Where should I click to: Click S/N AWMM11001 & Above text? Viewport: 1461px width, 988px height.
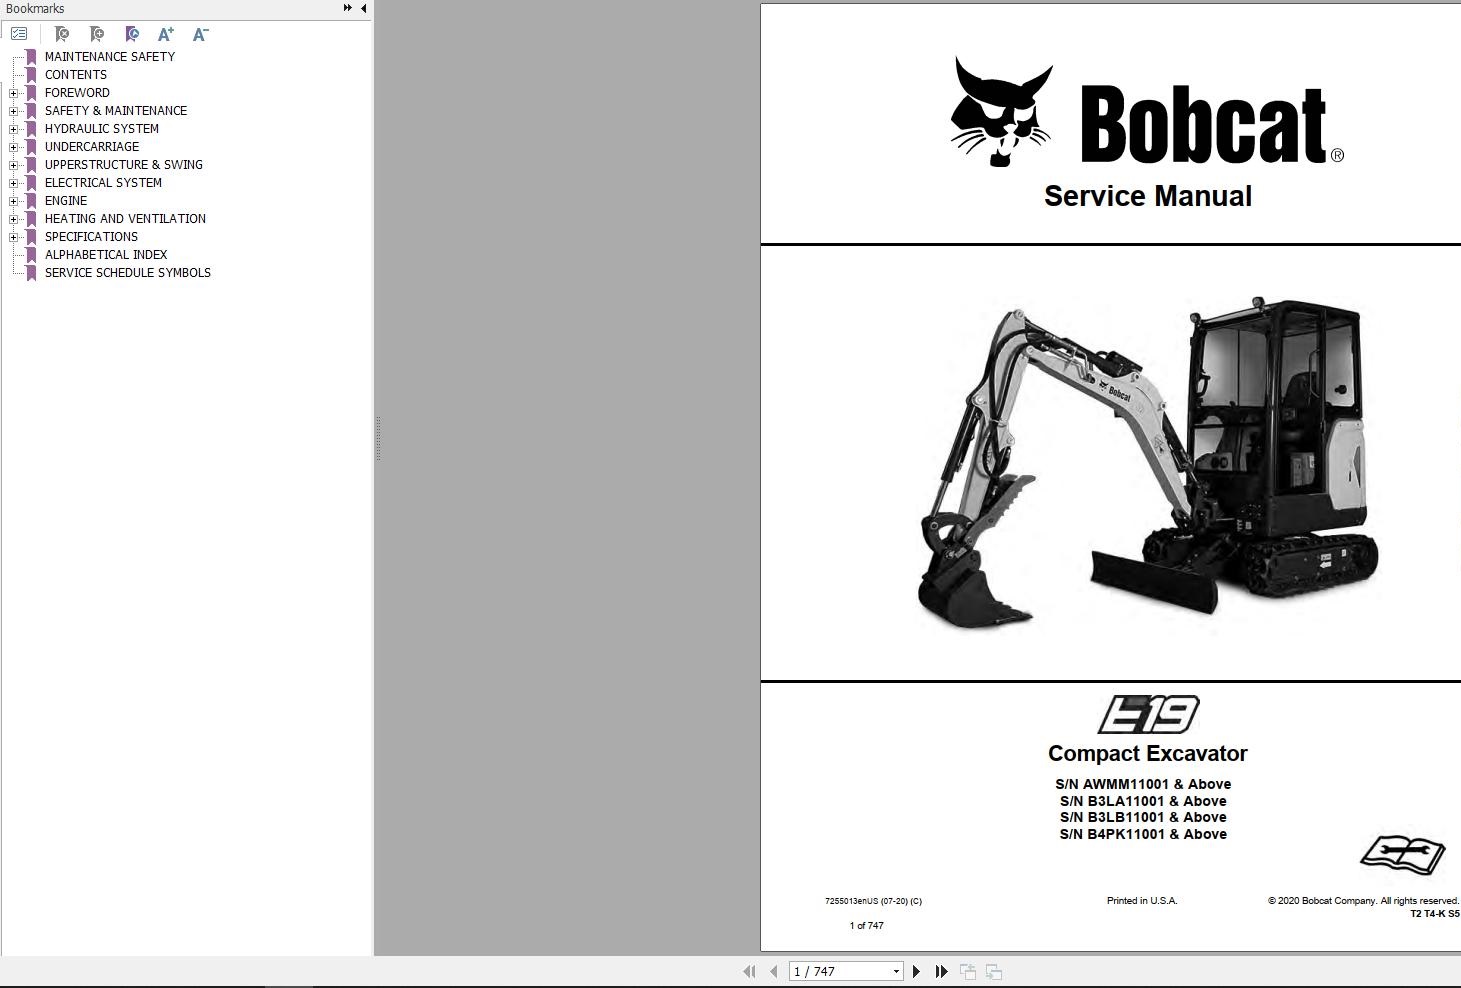coord(1143,784)
